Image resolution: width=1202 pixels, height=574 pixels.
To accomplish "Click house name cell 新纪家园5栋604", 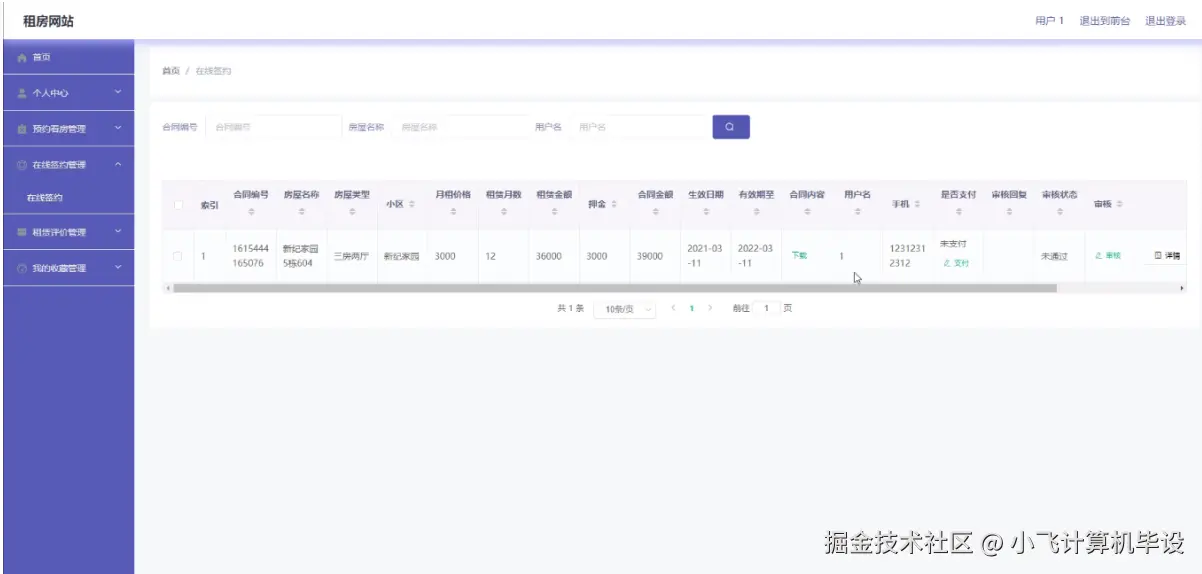I will click(300, 256).
